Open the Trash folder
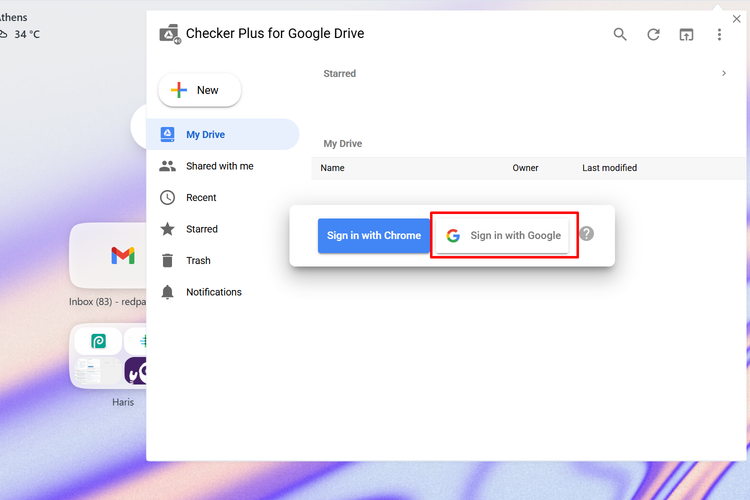The image size is (750, 500). (x=223, y=261)
